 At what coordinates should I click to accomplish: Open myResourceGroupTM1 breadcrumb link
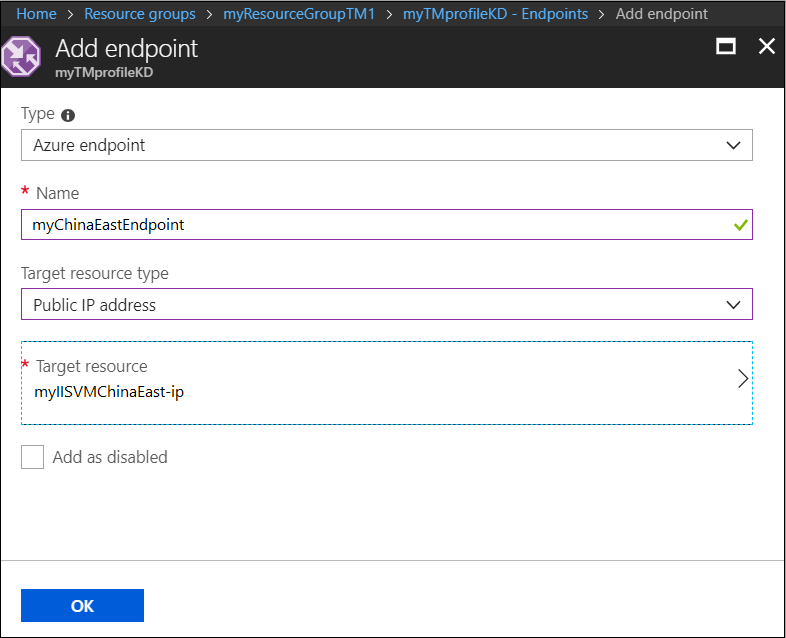click(299, 14)
